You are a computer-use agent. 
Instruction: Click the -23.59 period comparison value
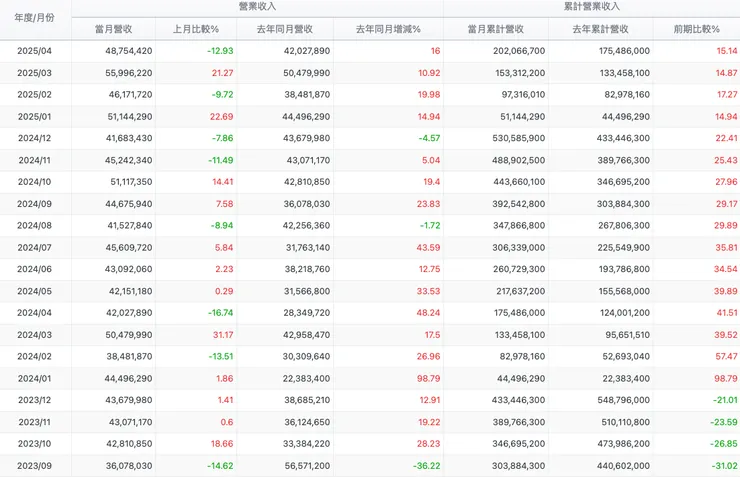pyautogui.click(x=723, y=422)
